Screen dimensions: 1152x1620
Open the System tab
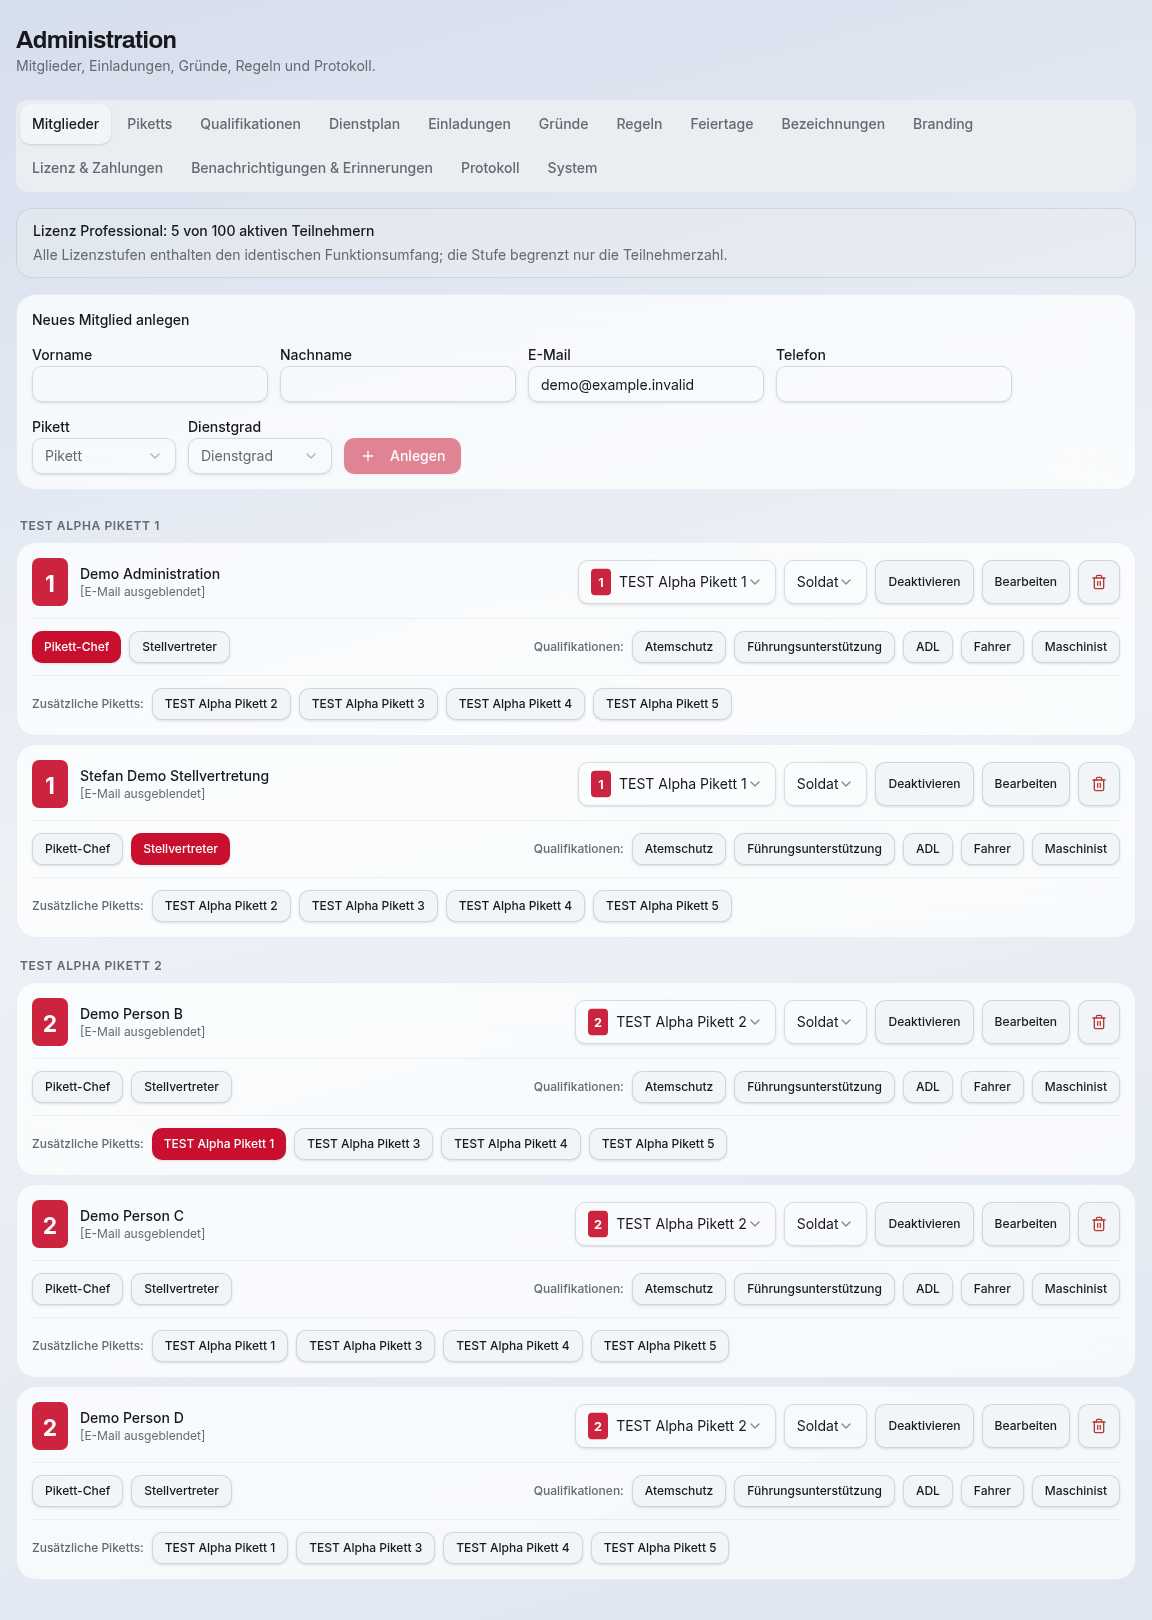pos(572,168)
